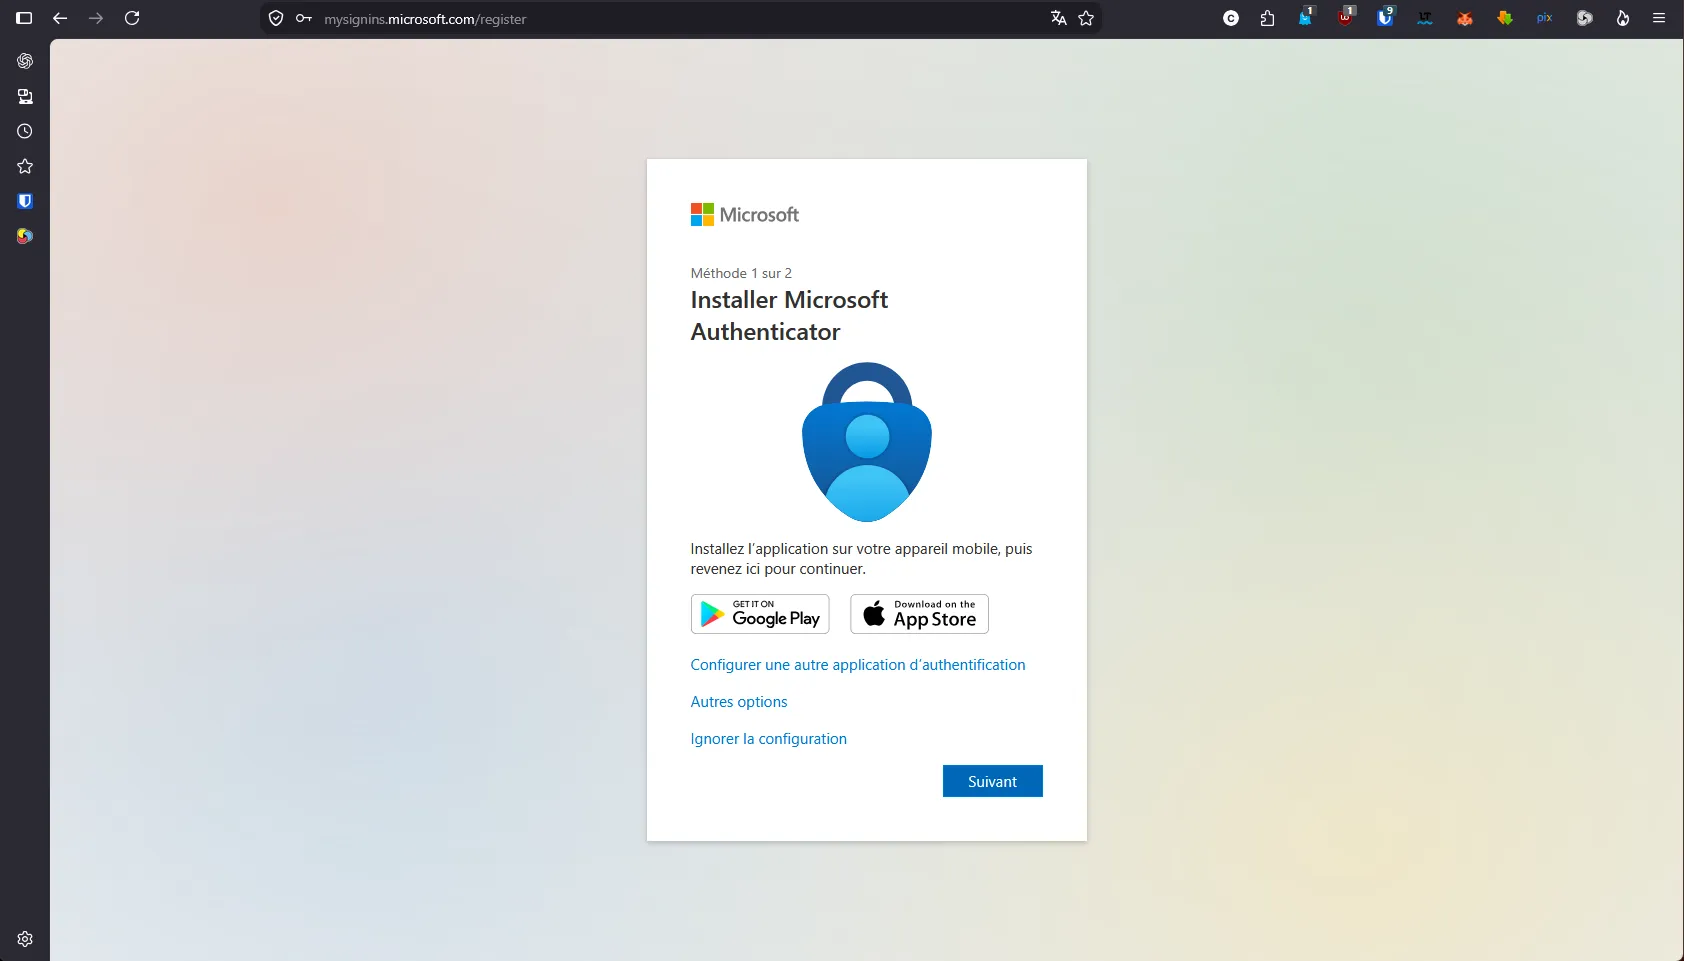The height and width of the screenshot is (961, 1684).
Task: Open Bitwarden in the sidebar
Action: (x=25, y=201)
